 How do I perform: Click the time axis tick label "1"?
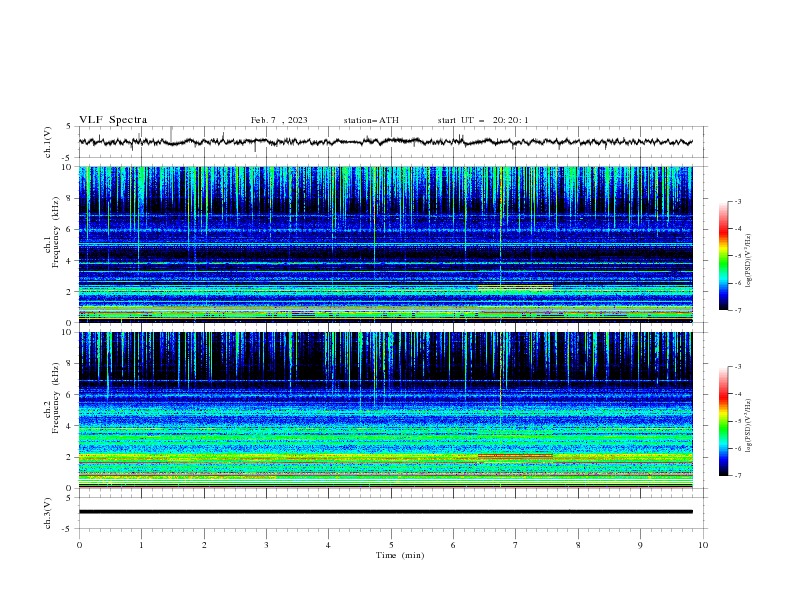[x=141, y=545]
